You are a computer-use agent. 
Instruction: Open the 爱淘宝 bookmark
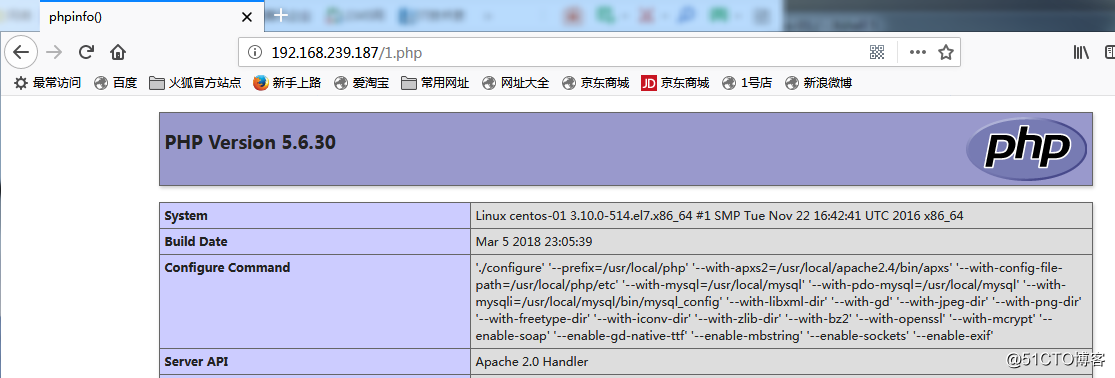361,83
